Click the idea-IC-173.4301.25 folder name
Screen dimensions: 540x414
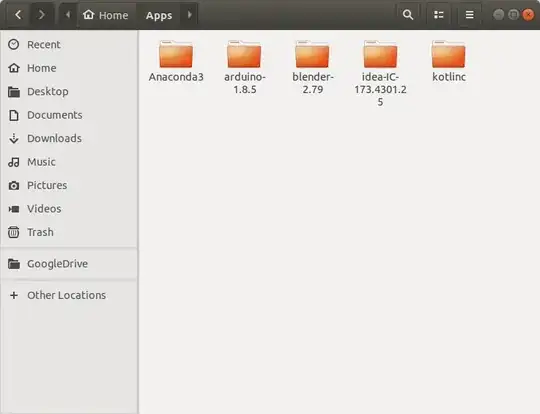pyautogui.click(x=381, y=89)
